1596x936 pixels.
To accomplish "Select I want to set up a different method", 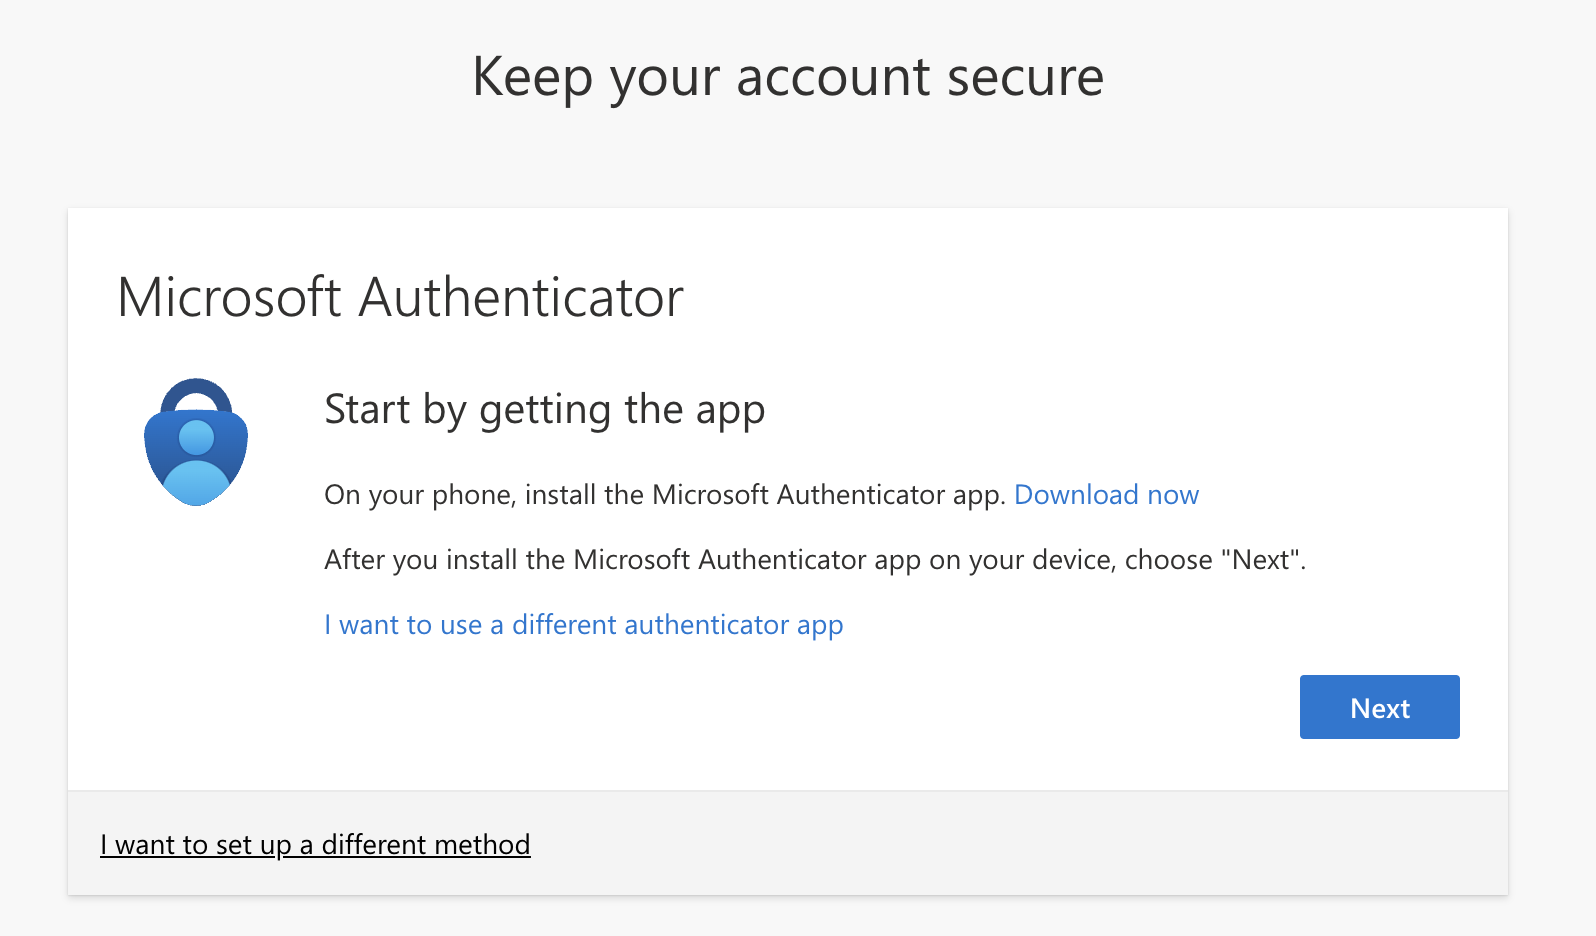I will (x=315, y=845).
